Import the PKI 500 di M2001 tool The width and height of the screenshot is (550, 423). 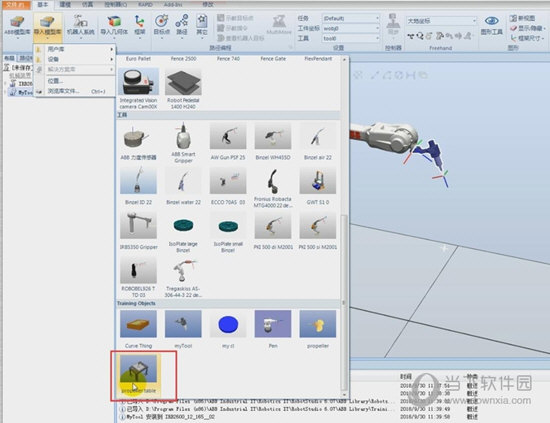click(x=273, y=231)
